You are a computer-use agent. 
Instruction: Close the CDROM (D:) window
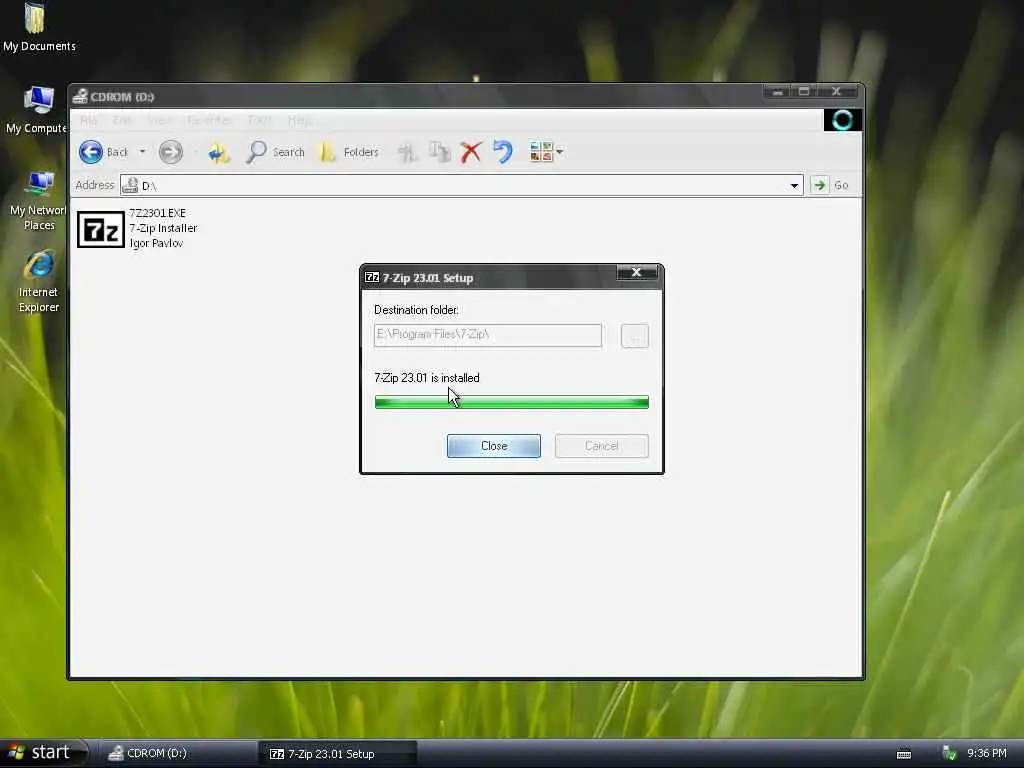coord(837,92)
